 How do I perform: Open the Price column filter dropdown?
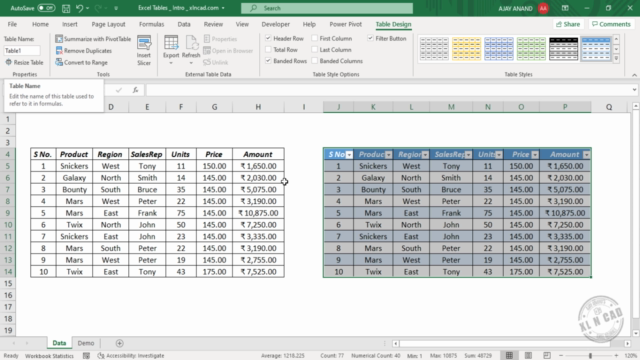point(535,155)
